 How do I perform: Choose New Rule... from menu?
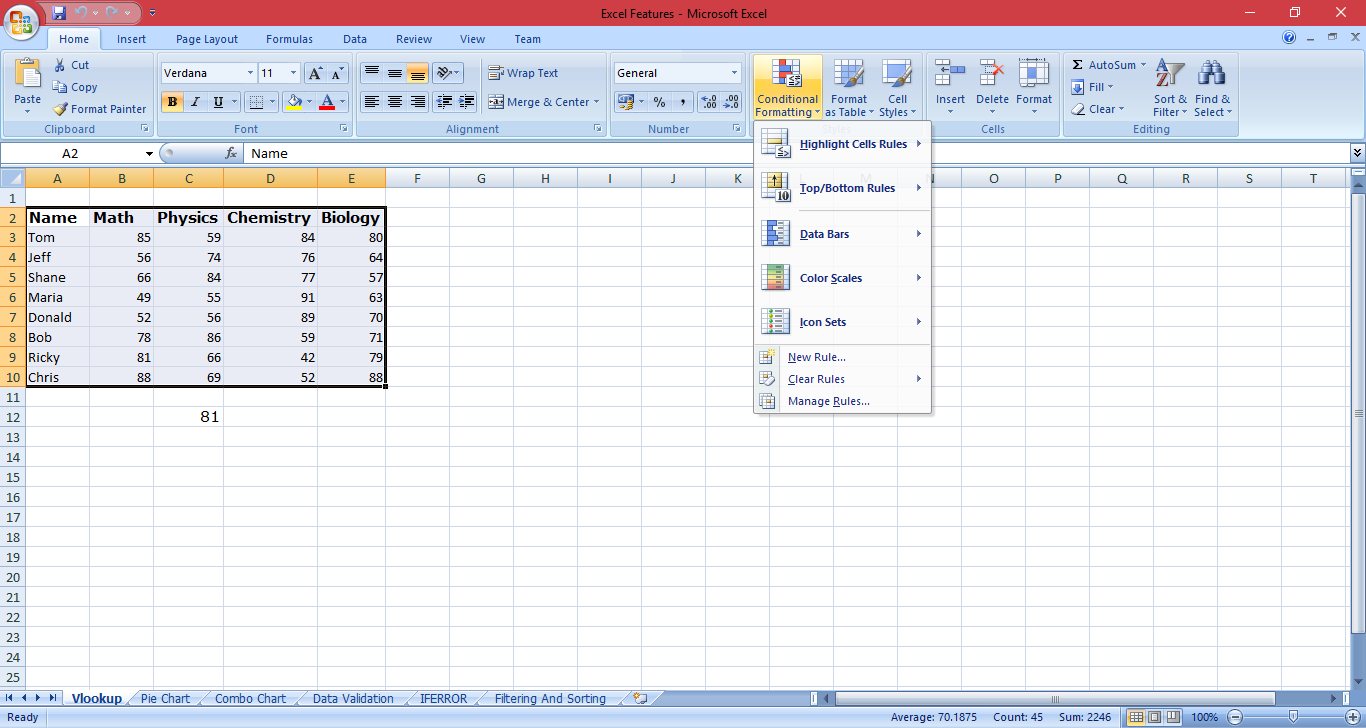pos(842,357)
